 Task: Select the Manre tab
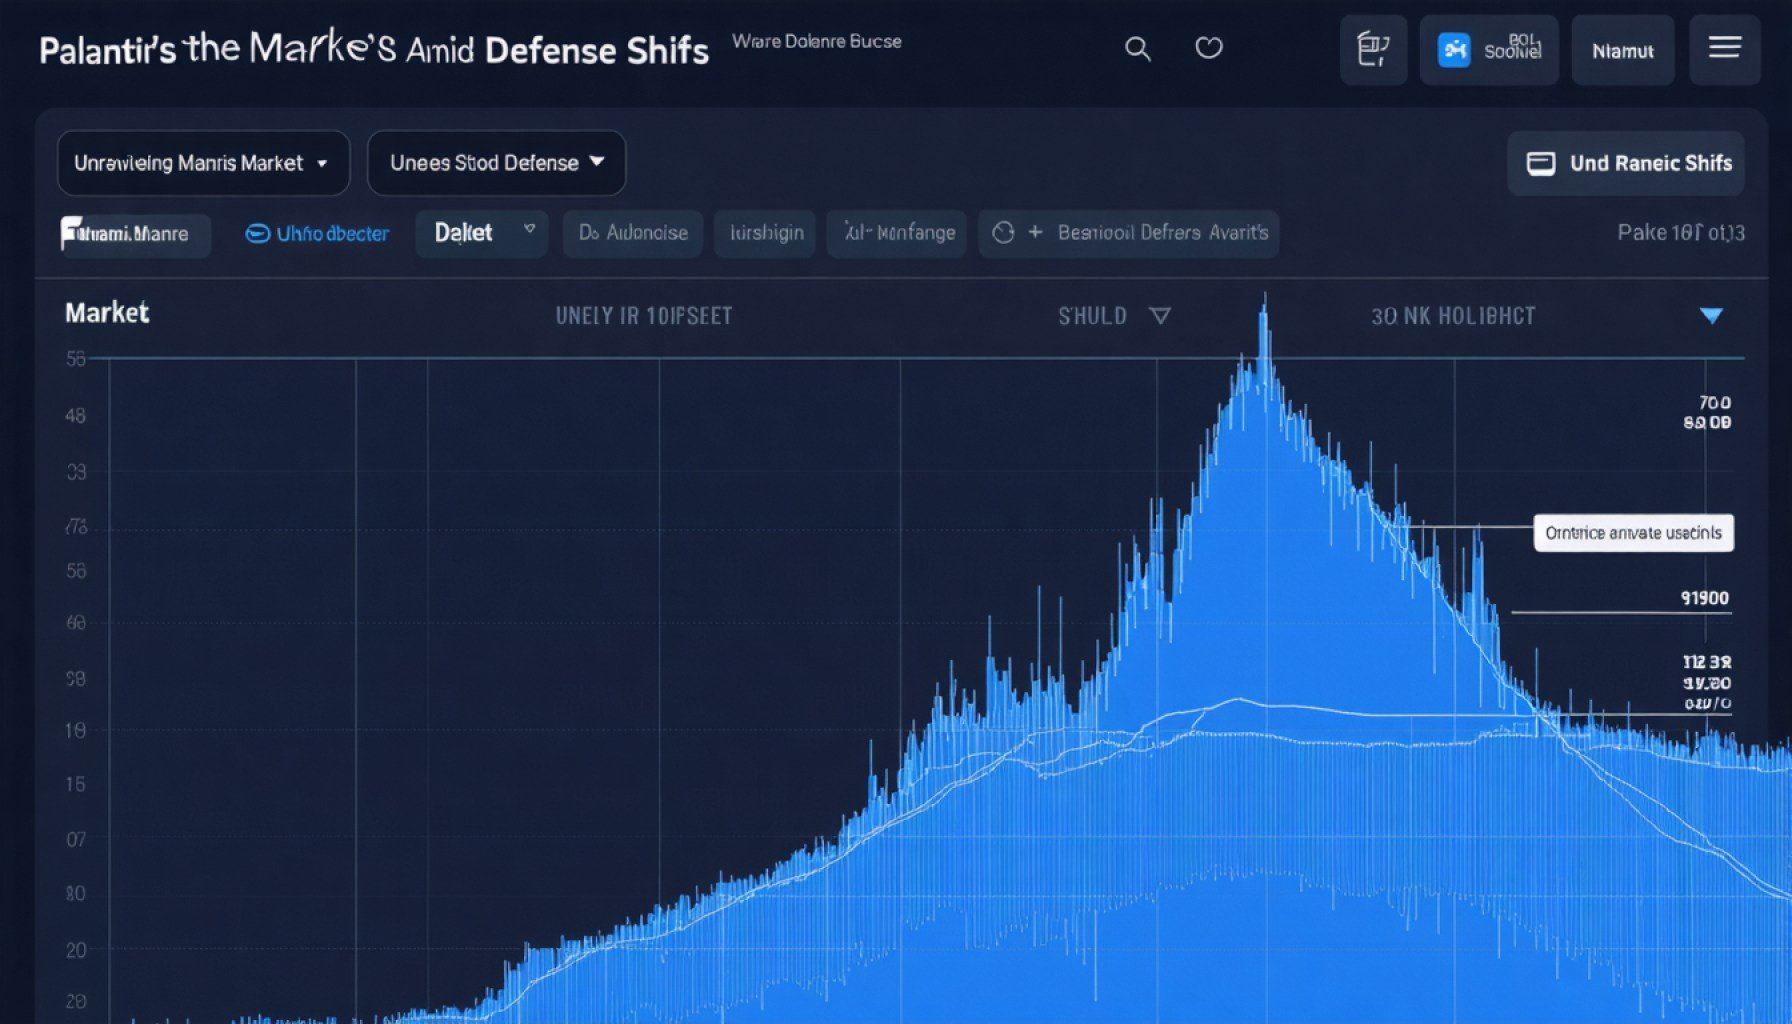tap(135, 235)
